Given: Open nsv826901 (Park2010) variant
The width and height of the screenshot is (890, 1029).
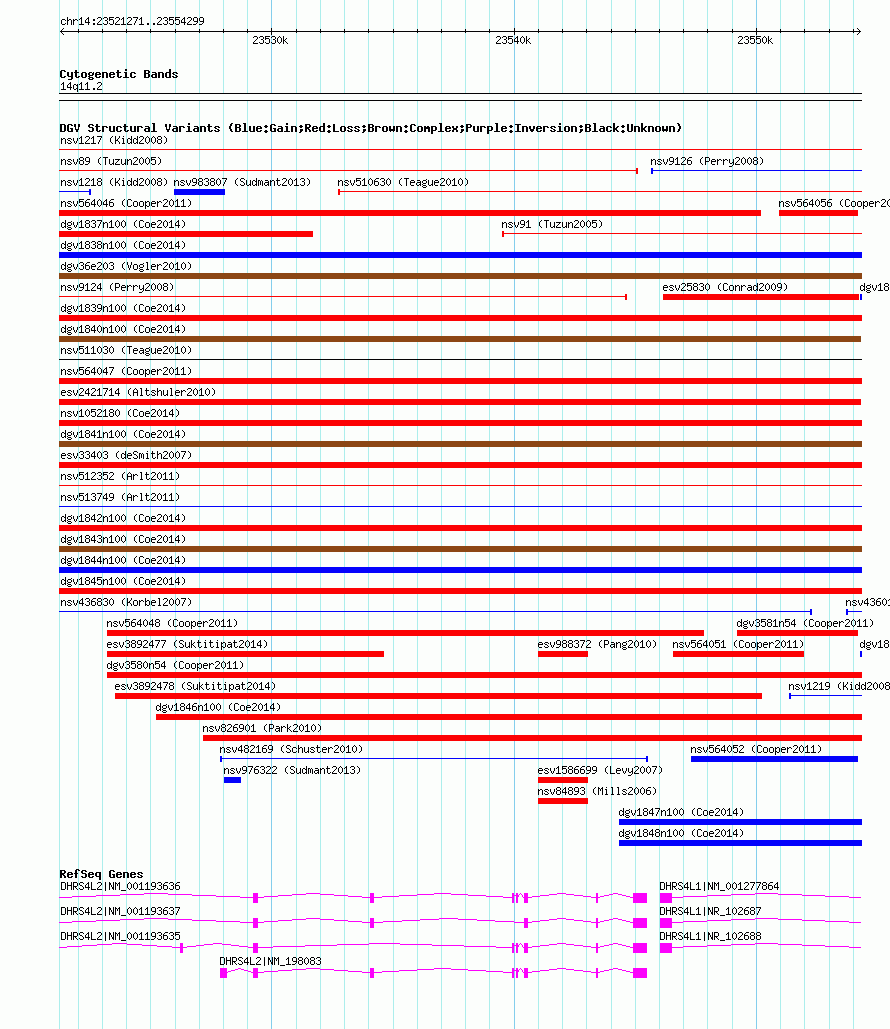Looking at the screenshot, I should 262,728.
